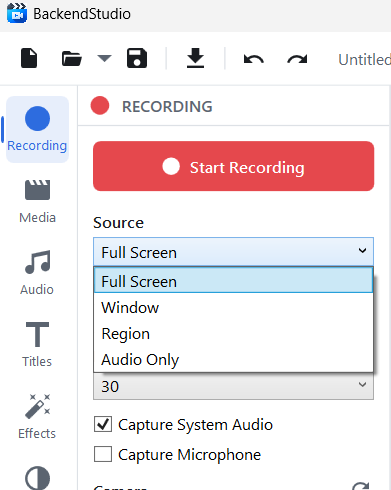Select Audio Only from source list
Image resolution: width=391 pixels, height=490 pixels.
click(x=233, y=359)
